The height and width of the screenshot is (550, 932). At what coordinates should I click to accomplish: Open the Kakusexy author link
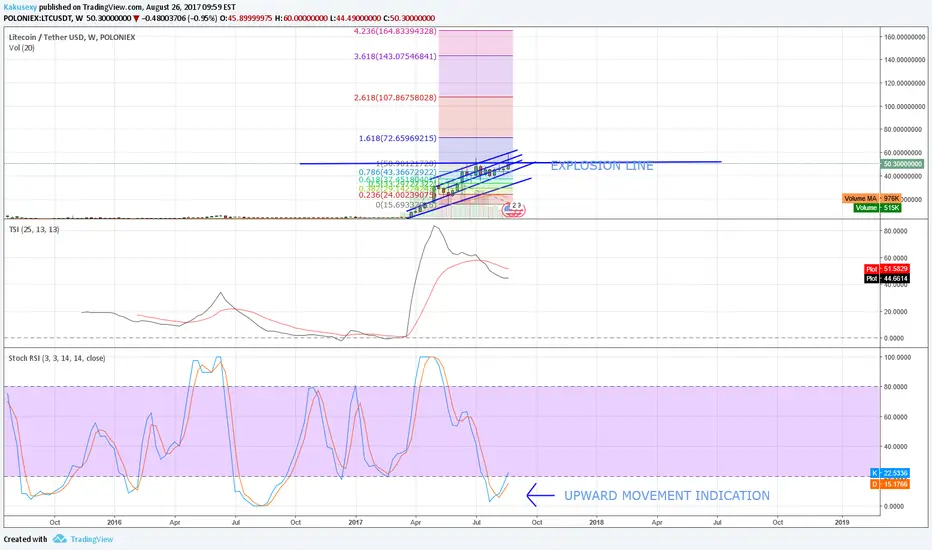pos(20,8)
